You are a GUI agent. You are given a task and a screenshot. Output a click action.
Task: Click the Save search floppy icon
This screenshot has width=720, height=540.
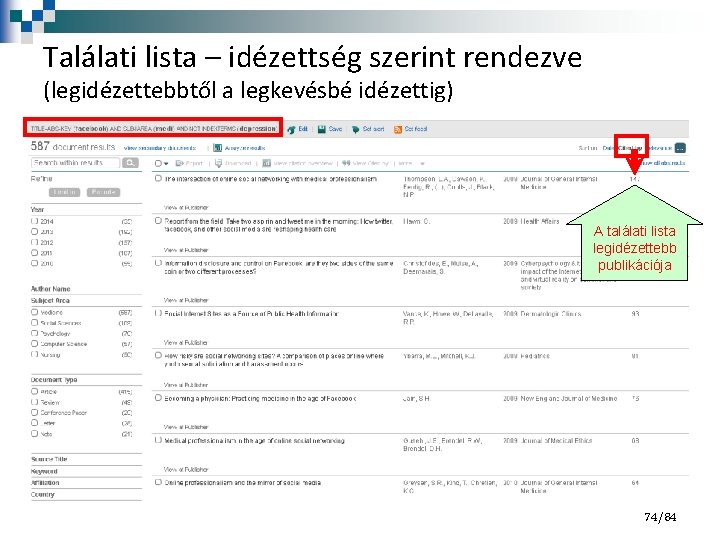(322, 129)
